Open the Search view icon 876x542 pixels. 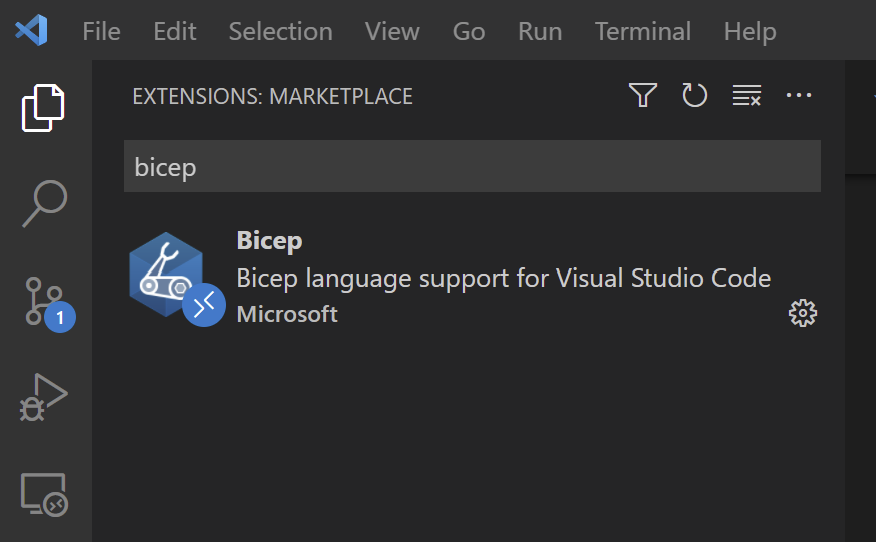click(44, 204)
